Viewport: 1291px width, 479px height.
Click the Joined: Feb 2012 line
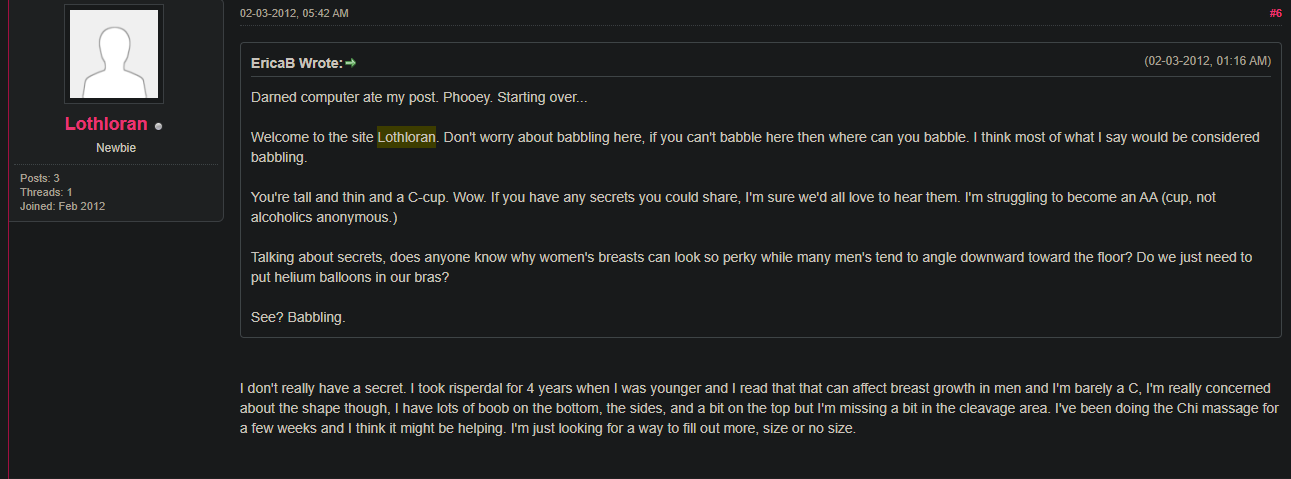pyautogui.click(x=62, y=206)
